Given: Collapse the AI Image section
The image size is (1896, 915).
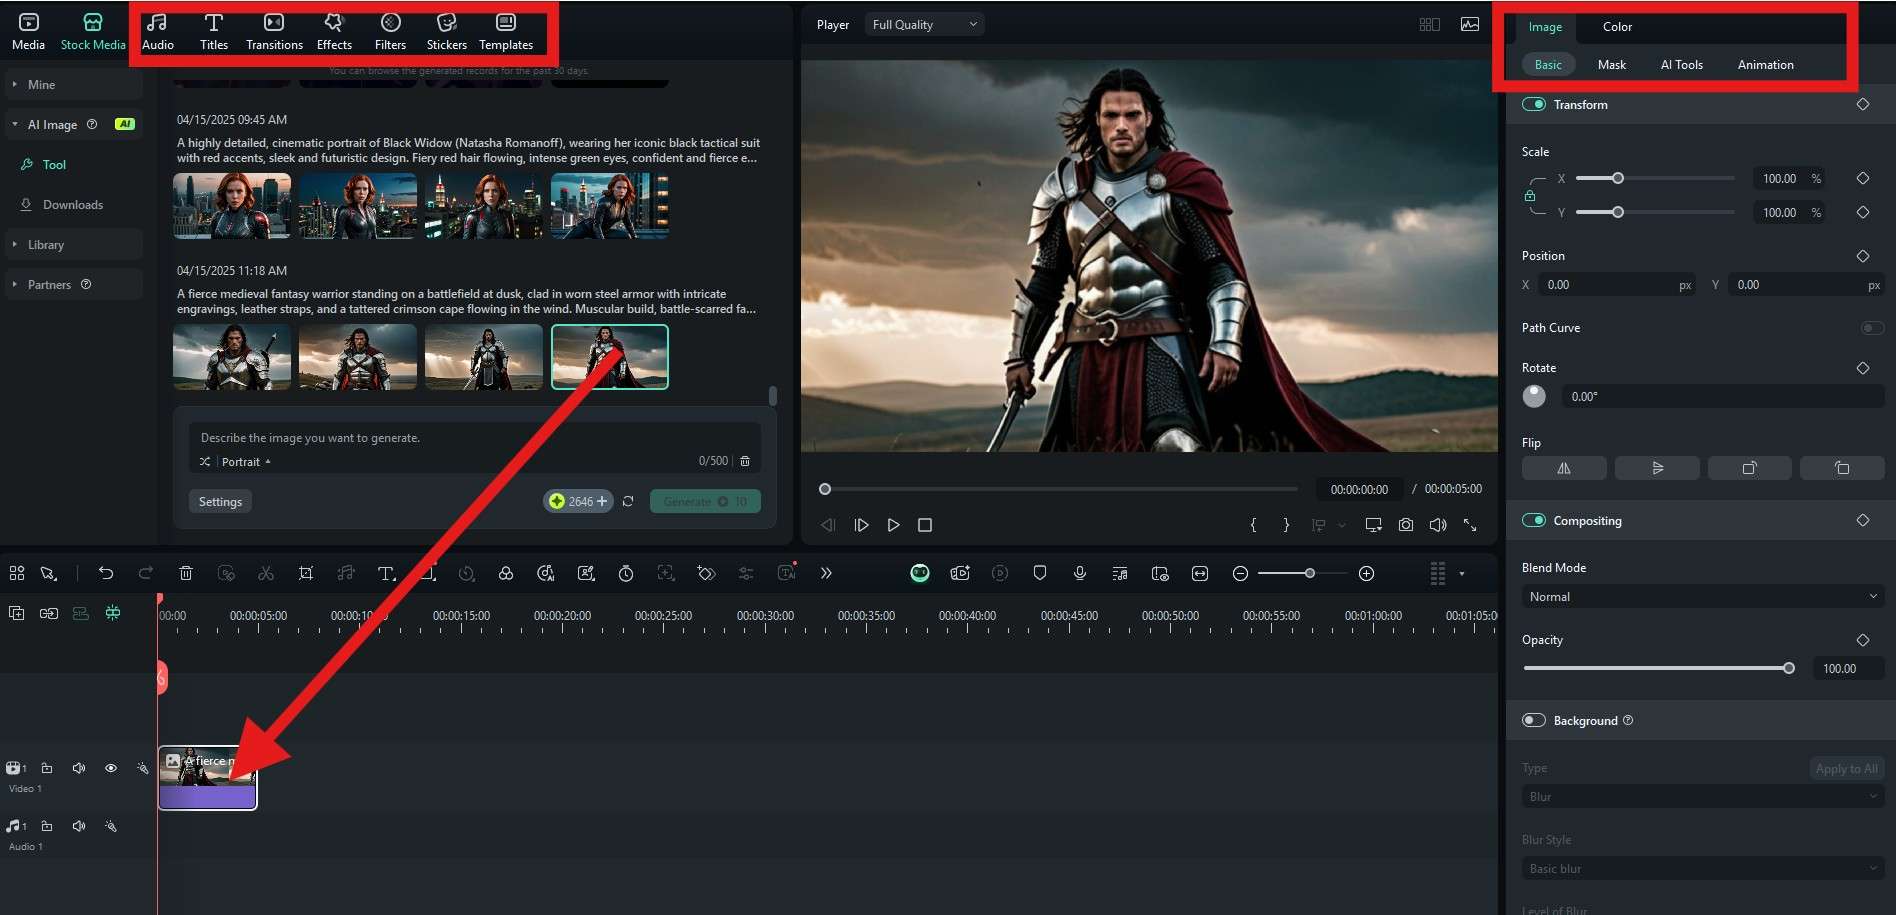Looking at the screenshot, I should point(74,125).
